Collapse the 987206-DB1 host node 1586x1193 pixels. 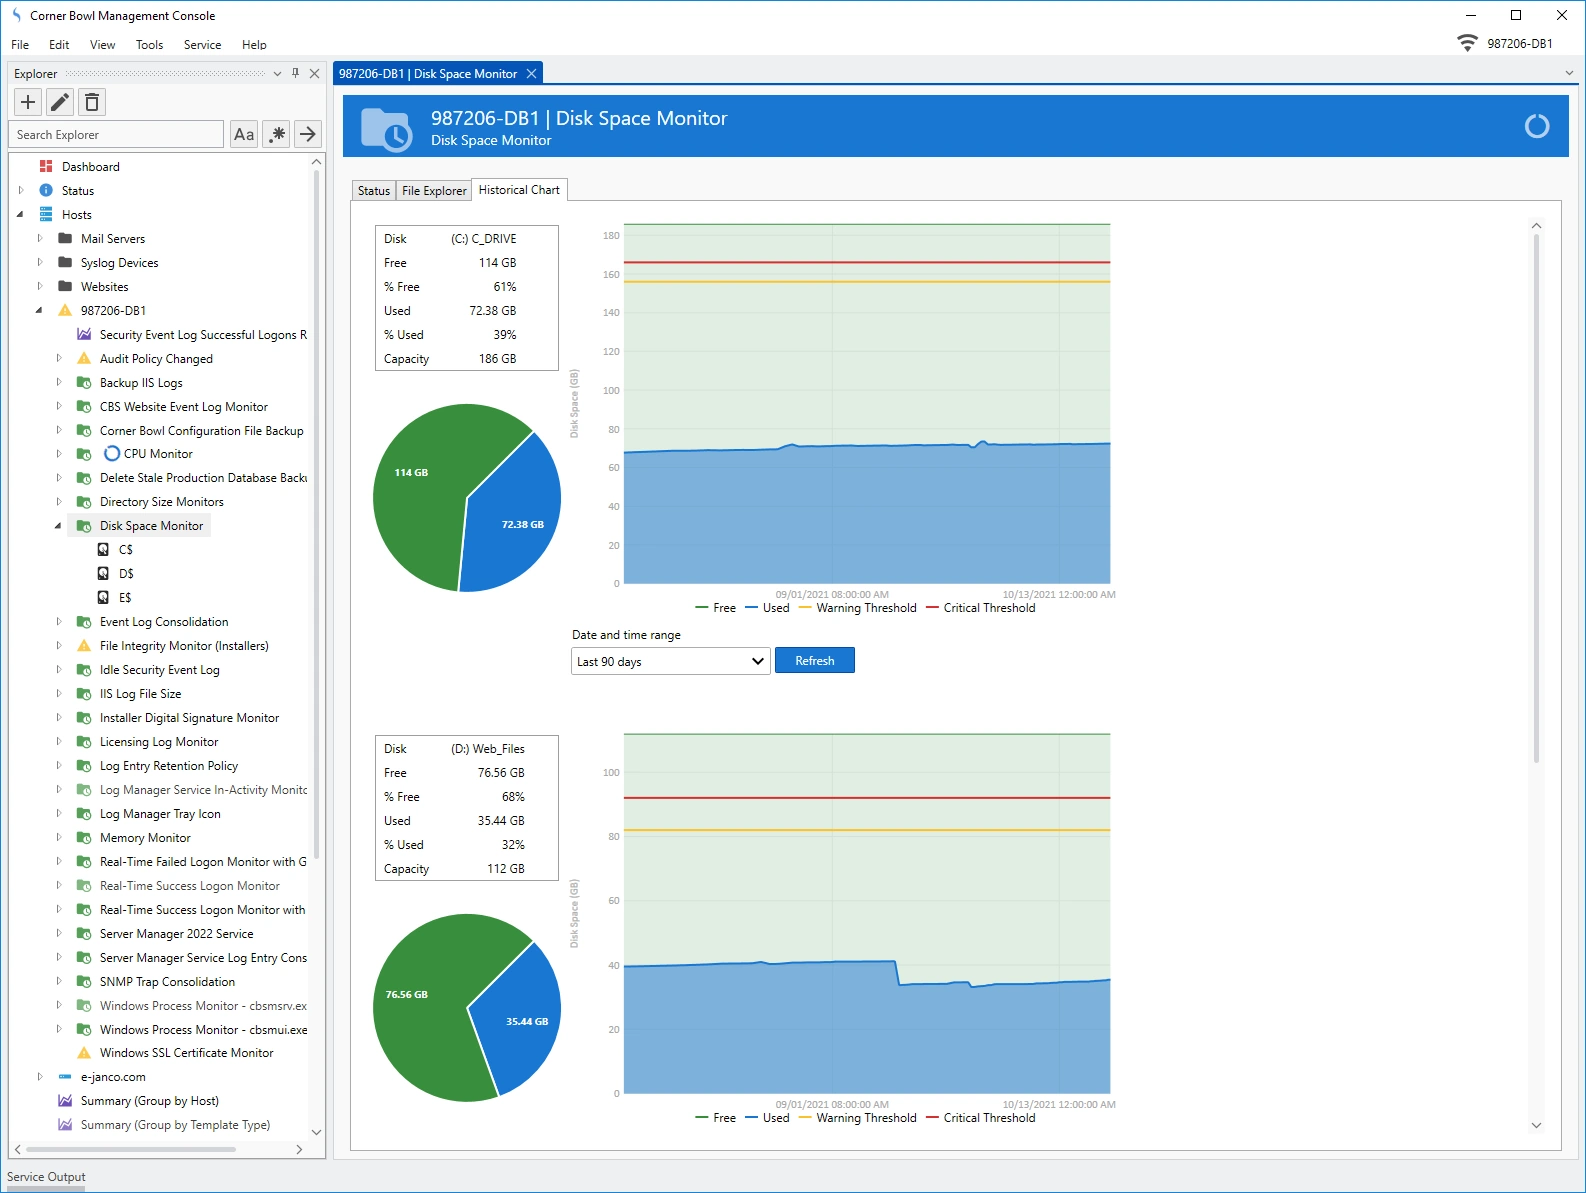[x=39, y=310]
